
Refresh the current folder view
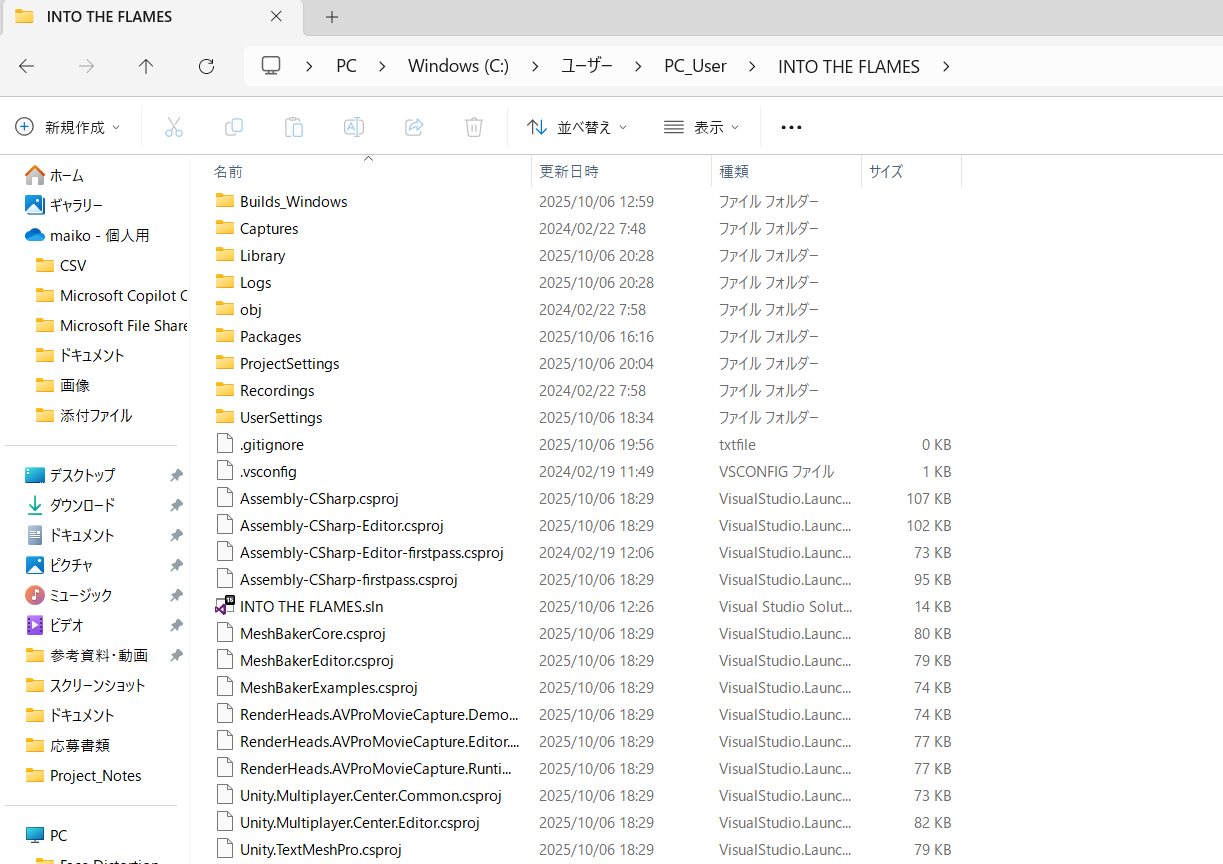point(206,66)
